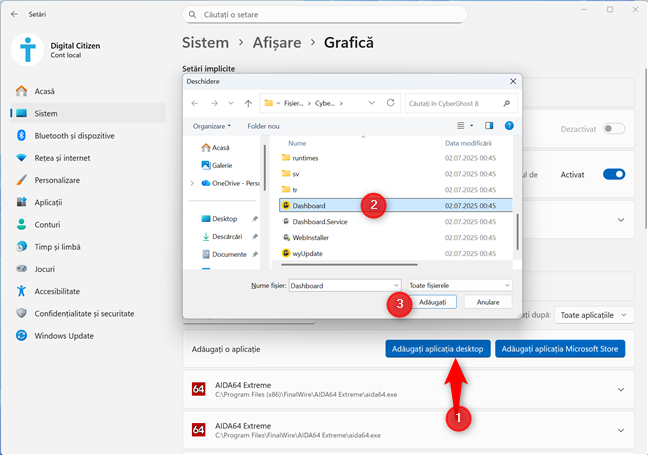Open Personalizare settings

click(88, 180)
